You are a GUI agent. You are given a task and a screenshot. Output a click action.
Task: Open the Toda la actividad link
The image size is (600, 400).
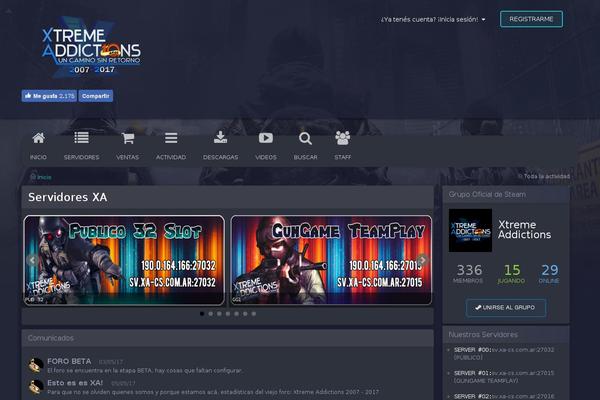pos(544,176)
